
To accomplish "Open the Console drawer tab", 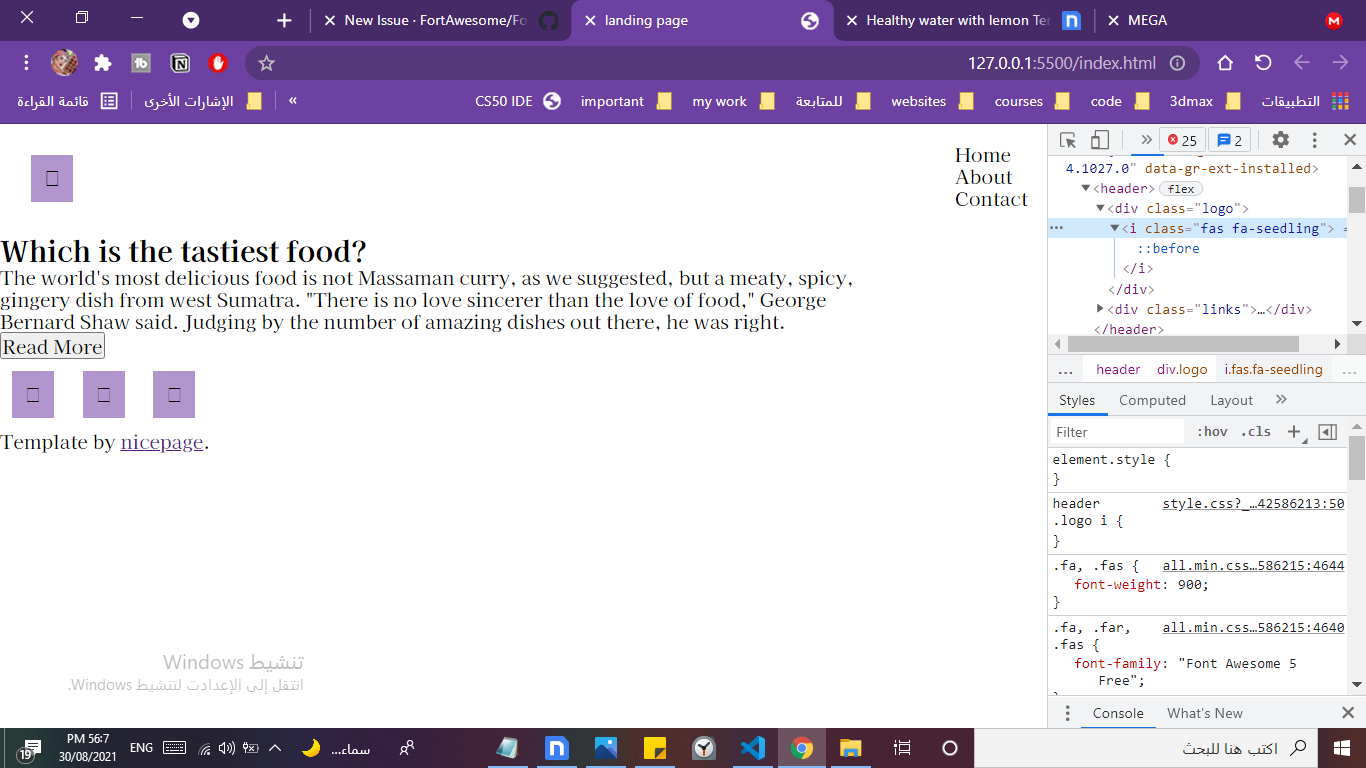I will click(1118, 713).
